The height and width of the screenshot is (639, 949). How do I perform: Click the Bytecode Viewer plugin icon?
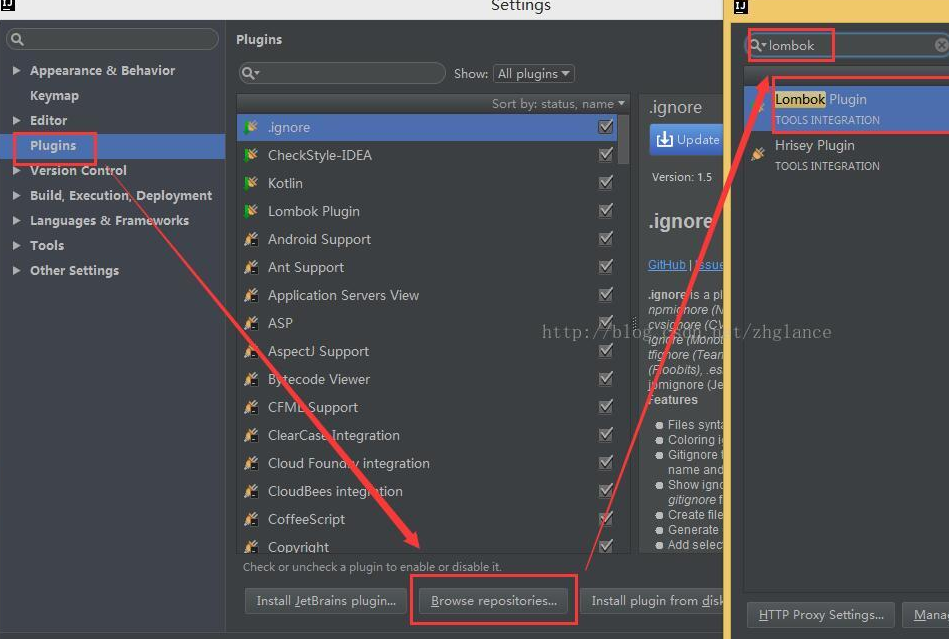251,379
